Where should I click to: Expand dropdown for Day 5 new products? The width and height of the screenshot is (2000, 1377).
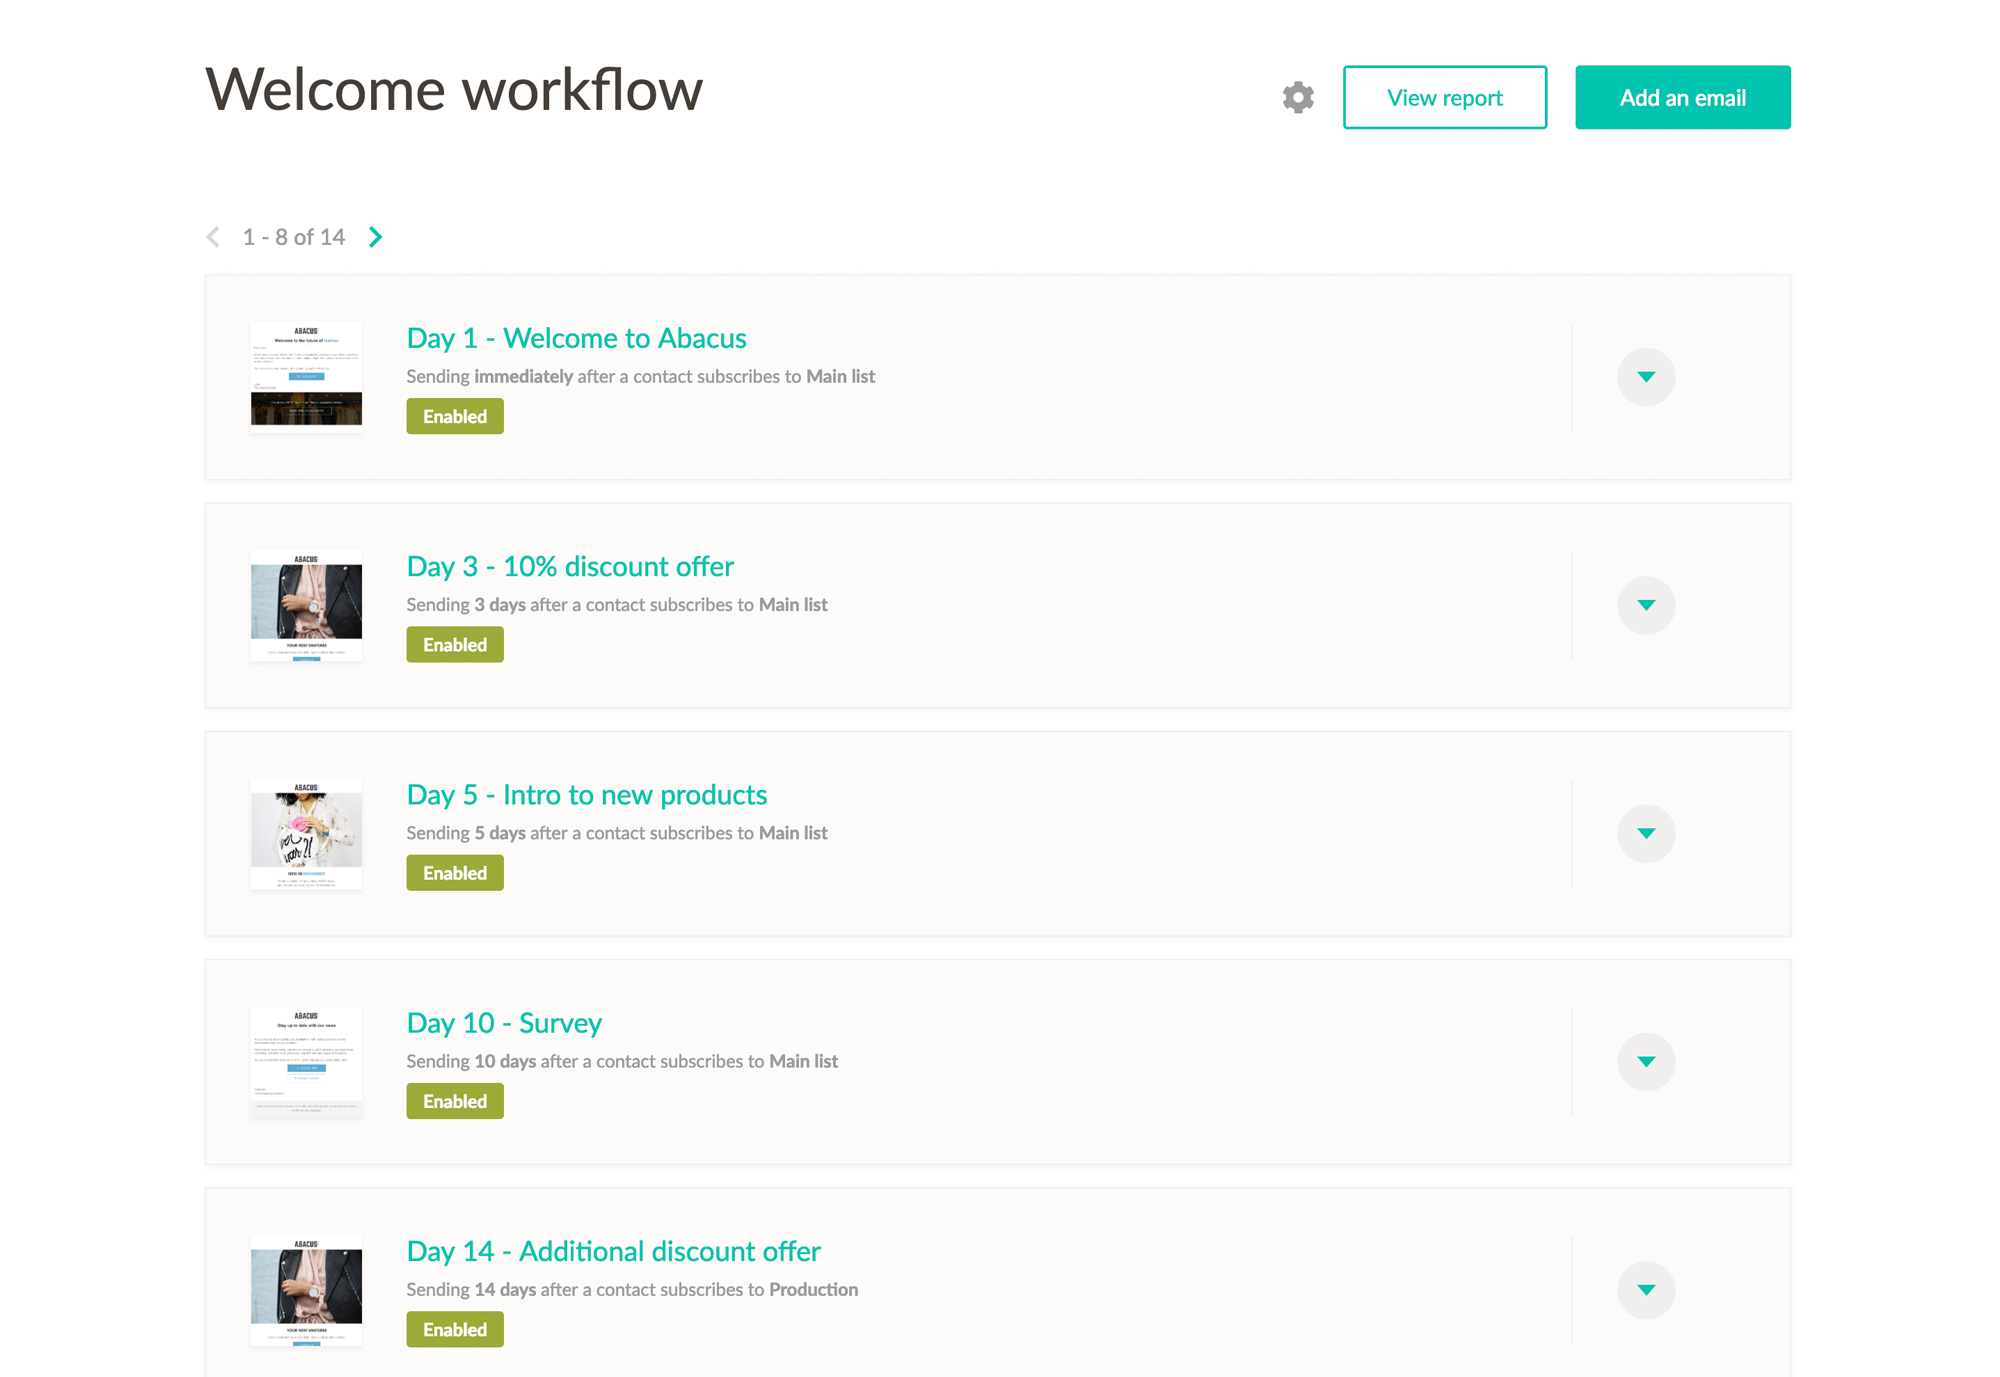point(1646,833)
